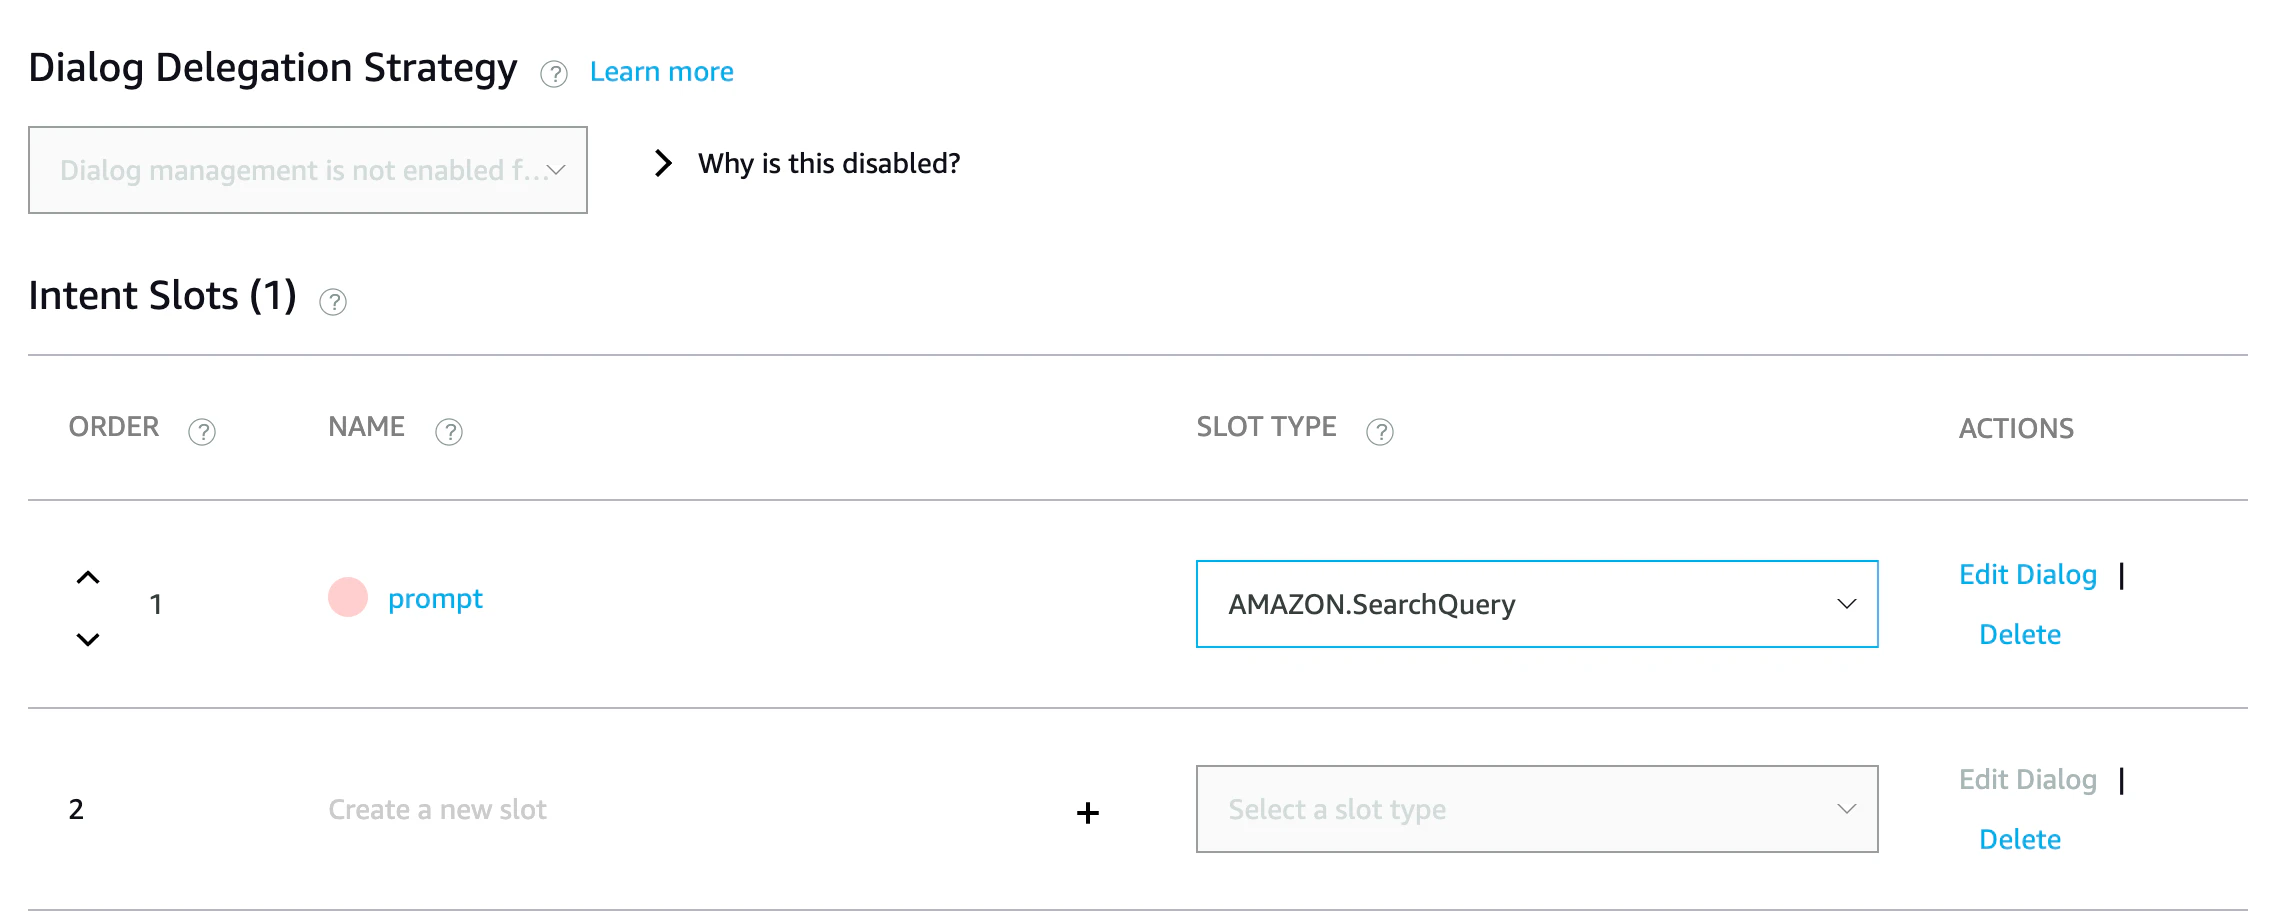Image resolution: width=2272 pixels, height=916 pixels.
Task: Open the prompt slot link
Action: (435, 599)
